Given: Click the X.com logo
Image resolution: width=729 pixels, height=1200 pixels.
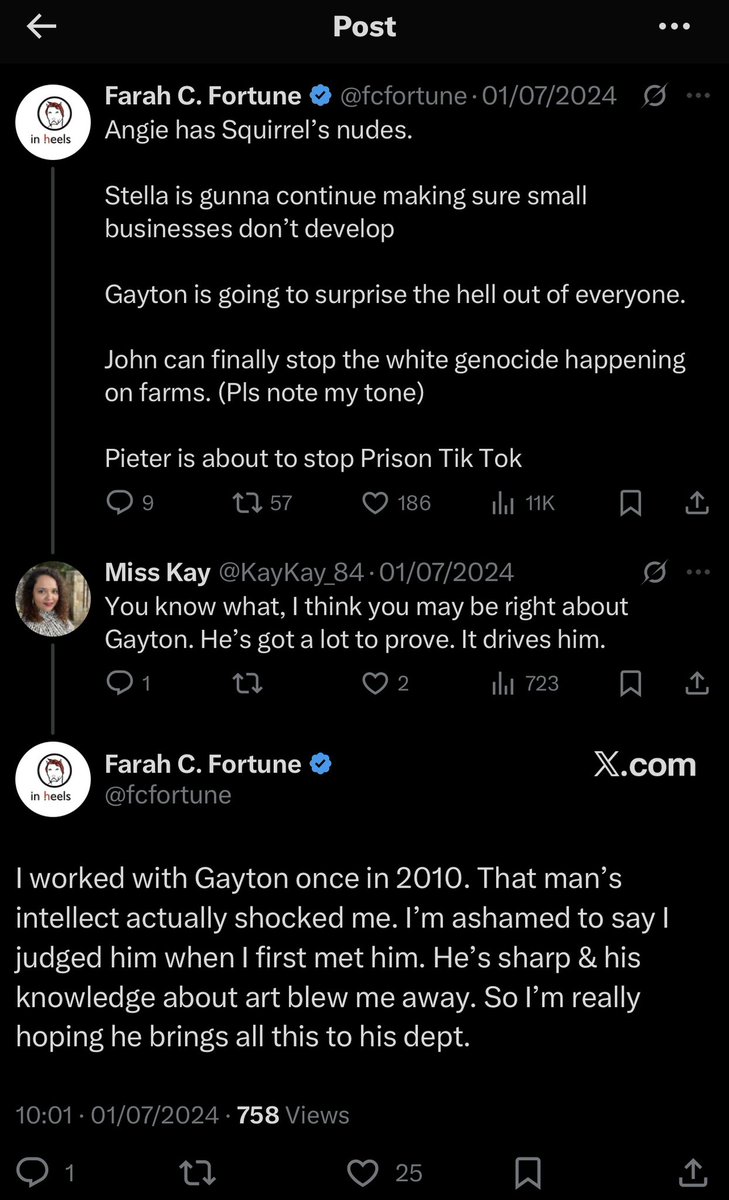Looking at the screenshot, I should [x=644, y=765].
